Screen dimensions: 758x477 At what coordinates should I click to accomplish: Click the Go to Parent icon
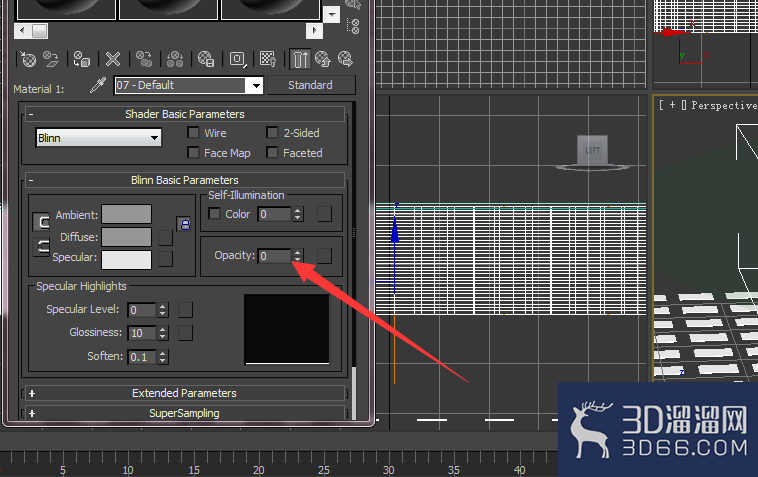click(x=322, y=59)
